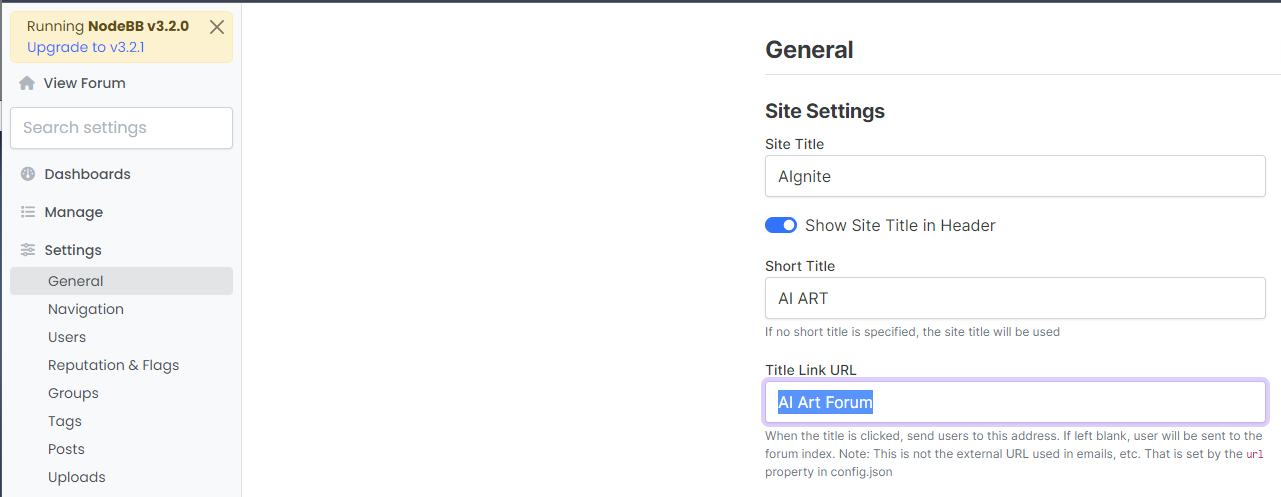Dismiss the NodeBB upgrade notice

[217, 28]
